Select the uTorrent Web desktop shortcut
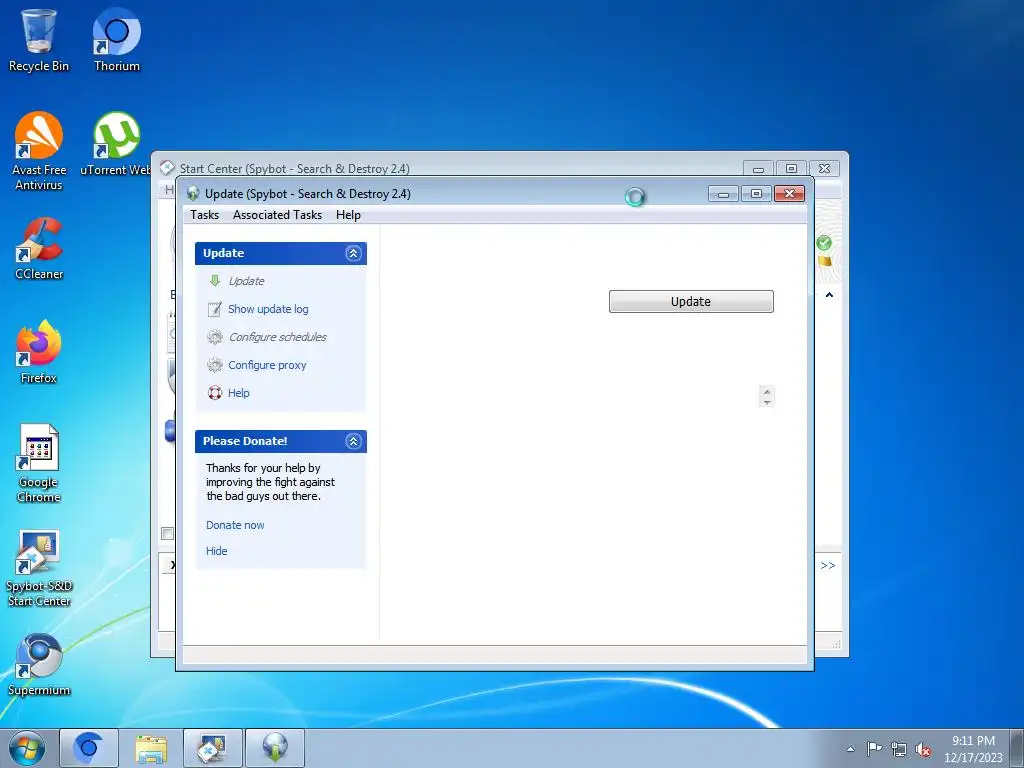The image size is (1024, 768). pos(116,144)
